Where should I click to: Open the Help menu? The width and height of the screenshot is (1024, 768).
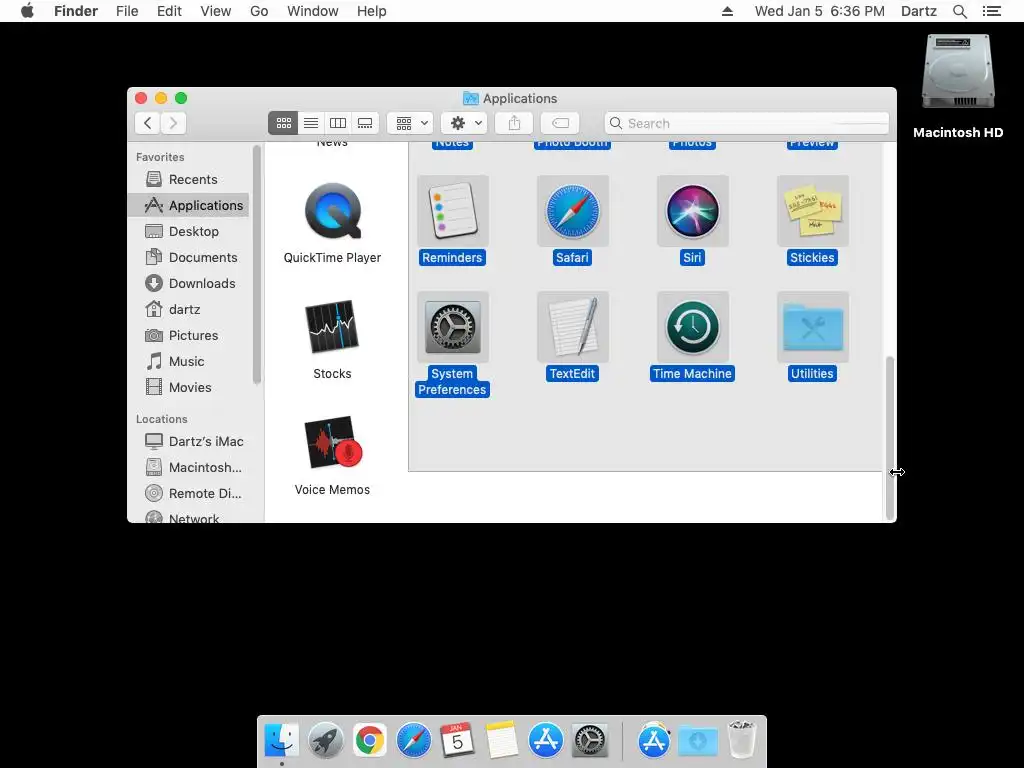[372, 11]
